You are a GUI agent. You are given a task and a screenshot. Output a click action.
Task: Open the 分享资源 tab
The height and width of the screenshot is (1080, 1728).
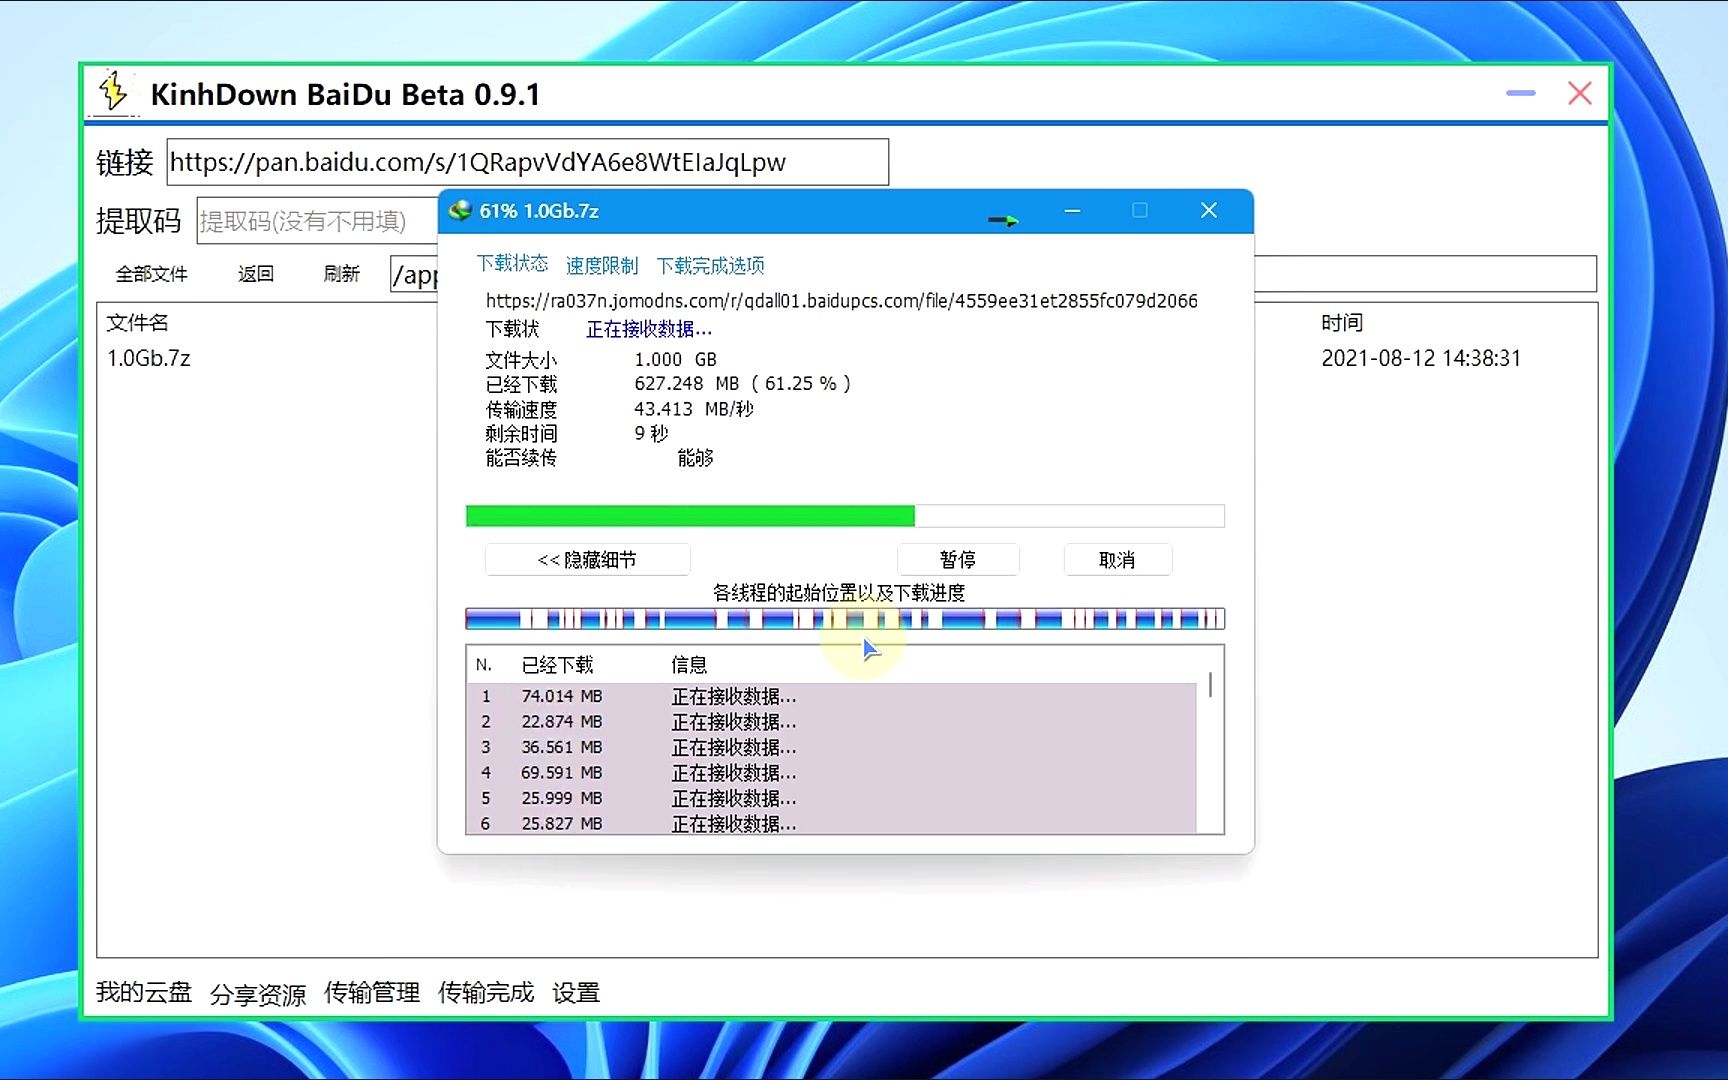coord(258,994)
